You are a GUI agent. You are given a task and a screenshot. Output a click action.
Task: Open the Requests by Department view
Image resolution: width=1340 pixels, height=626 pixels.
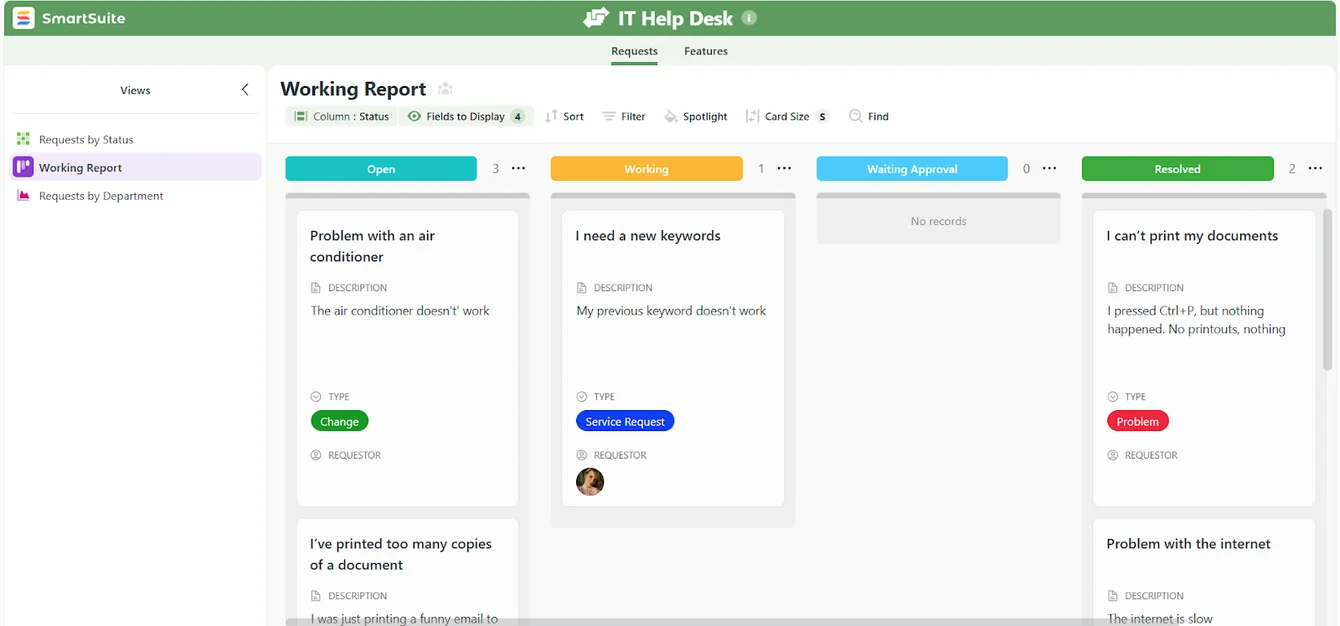click(x=101, y=196)
